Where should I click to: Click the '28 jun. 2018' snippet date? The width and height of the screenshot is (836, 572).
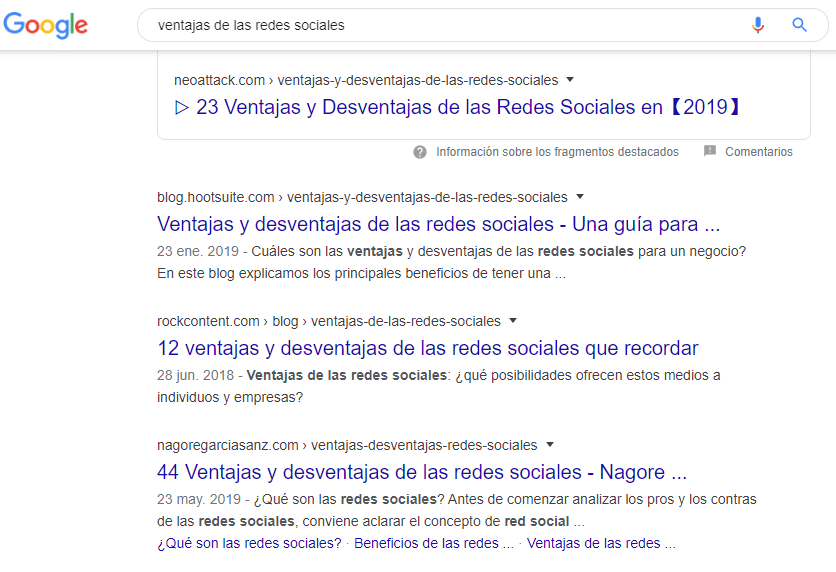196,375
